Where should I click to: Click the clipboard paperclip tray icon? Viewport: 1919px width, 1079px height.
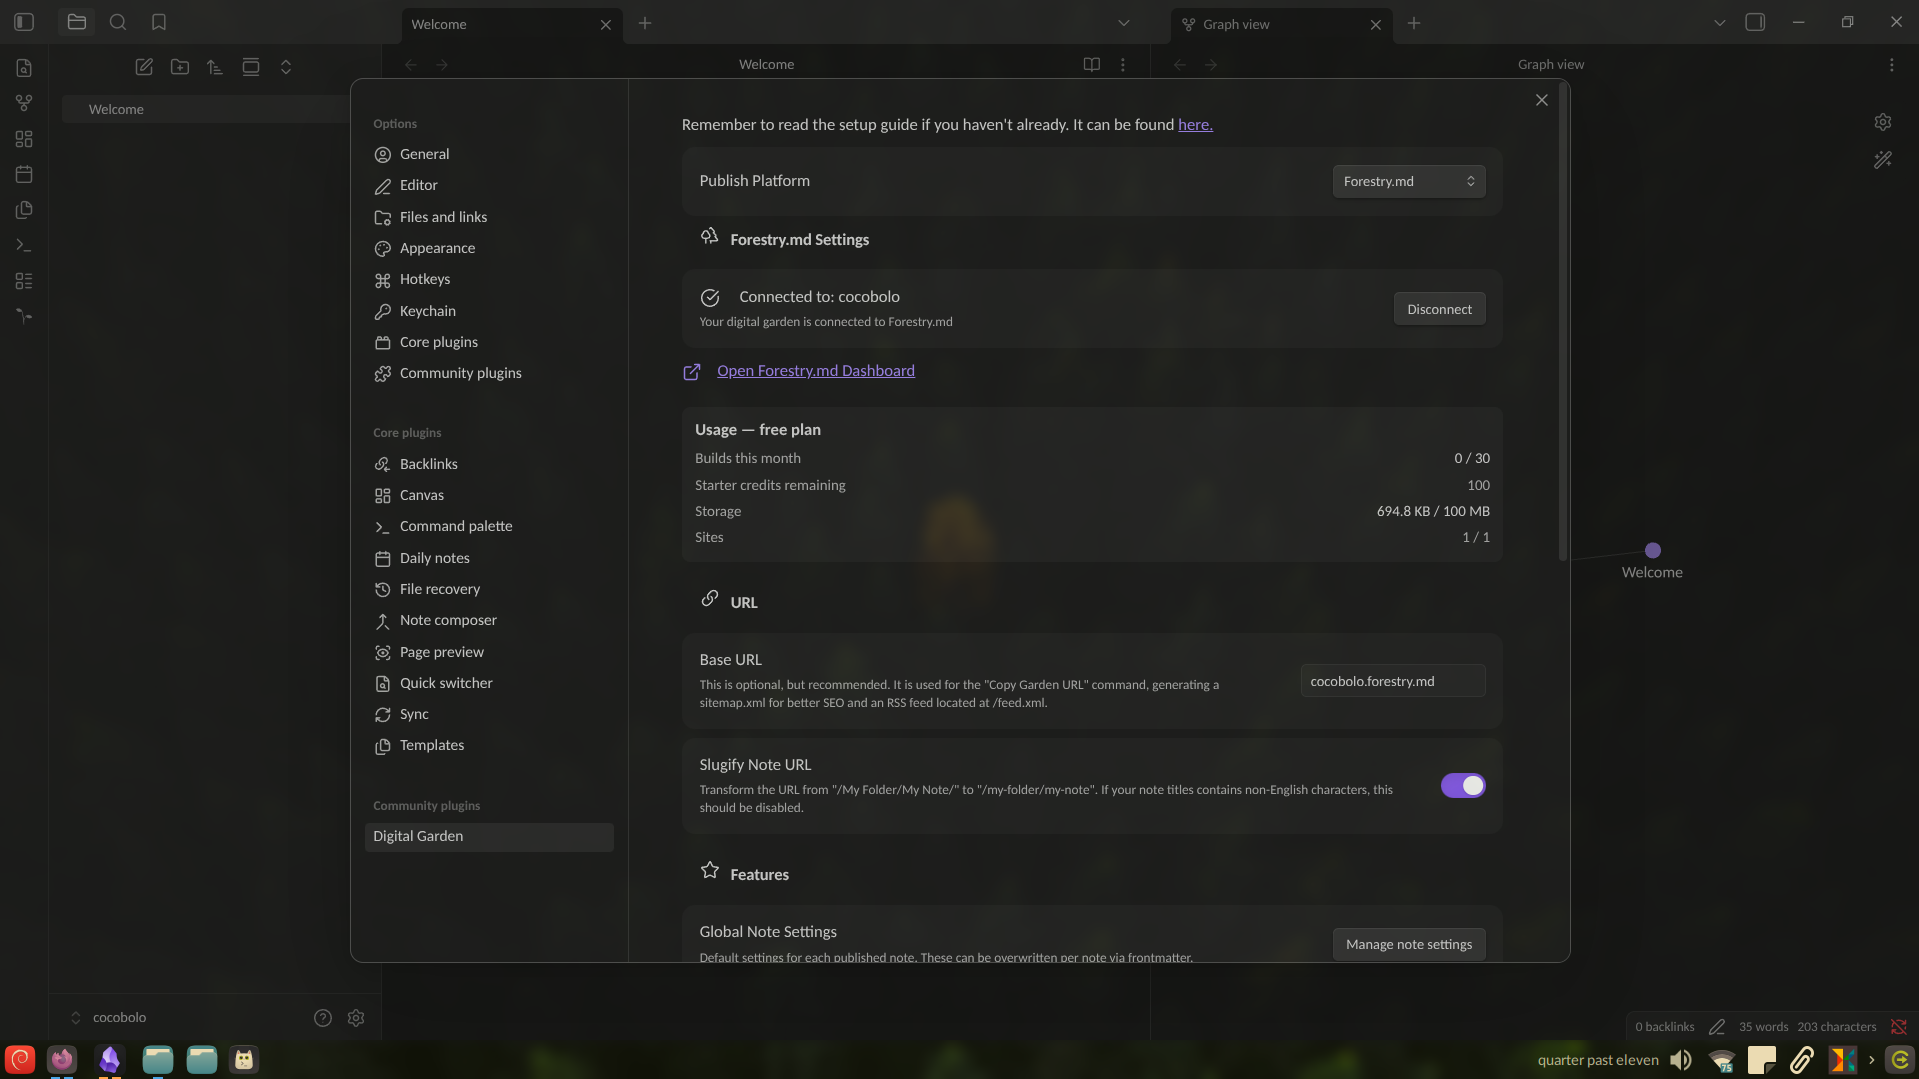click(1802, 1060)
